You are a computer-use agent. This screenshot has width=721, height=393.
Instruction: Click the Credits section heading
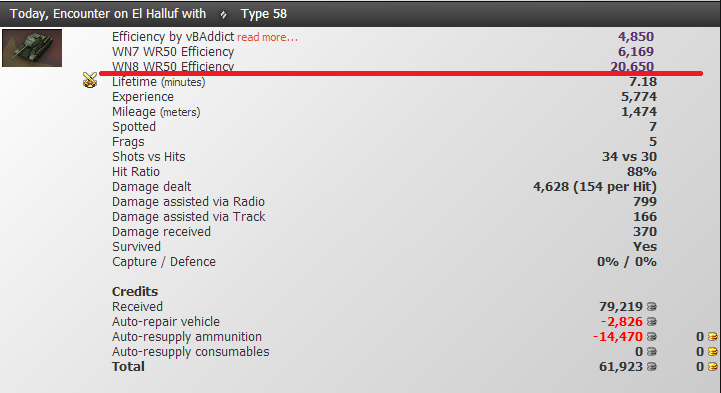coord(135,291)
